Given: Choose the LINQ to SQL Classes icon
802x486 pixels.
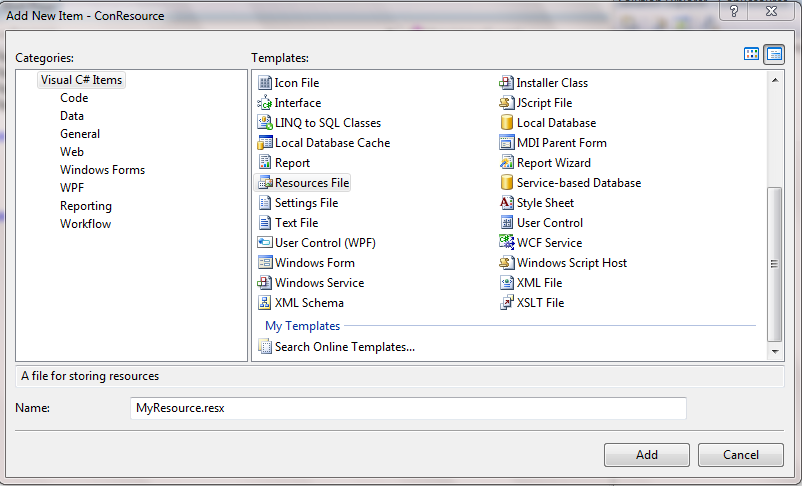Looking at the screenshot, I should 264,123.
